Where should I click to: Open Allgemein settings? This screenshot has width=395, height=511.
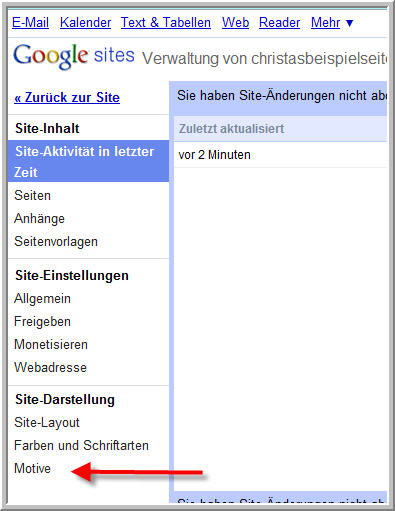(x=42, y=299)
